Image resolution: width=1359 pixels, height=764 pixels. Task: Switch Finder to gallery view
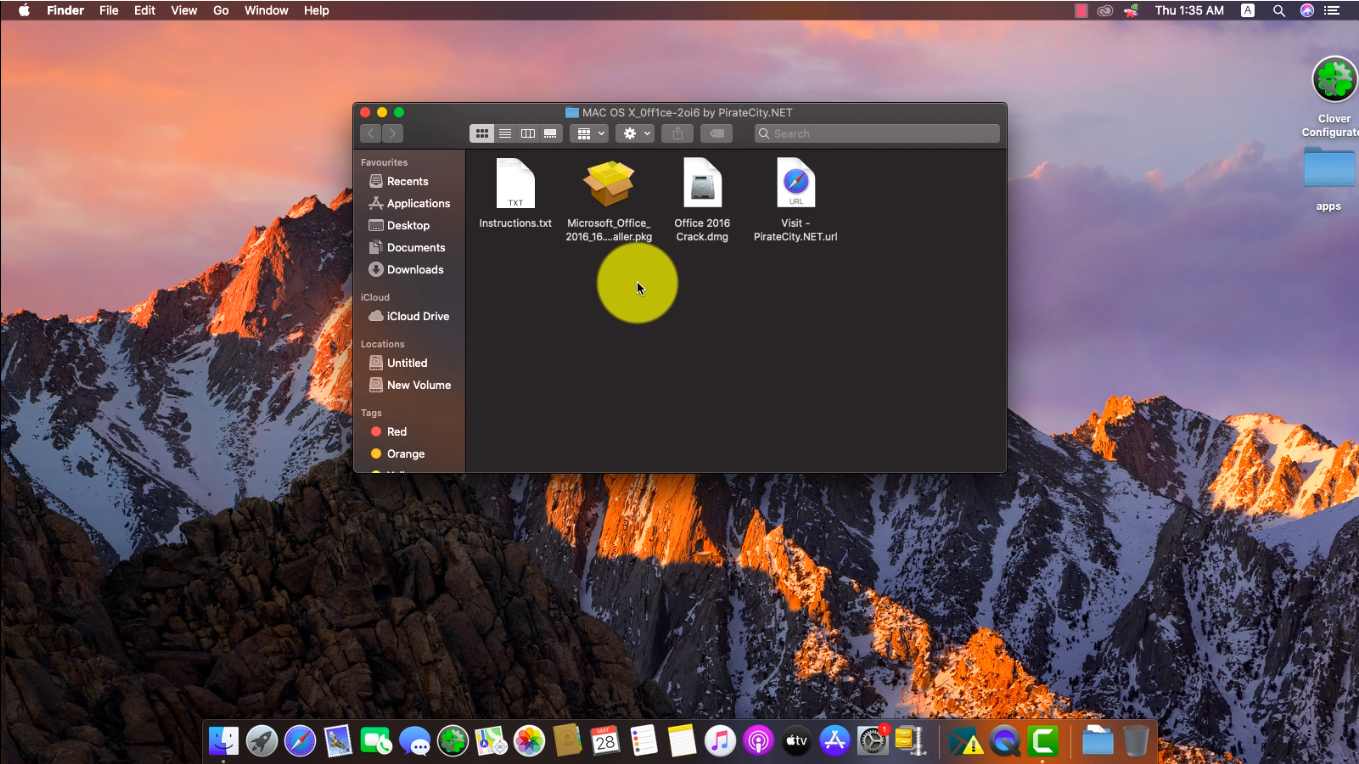pyautogui.click(x=550, y=133)
